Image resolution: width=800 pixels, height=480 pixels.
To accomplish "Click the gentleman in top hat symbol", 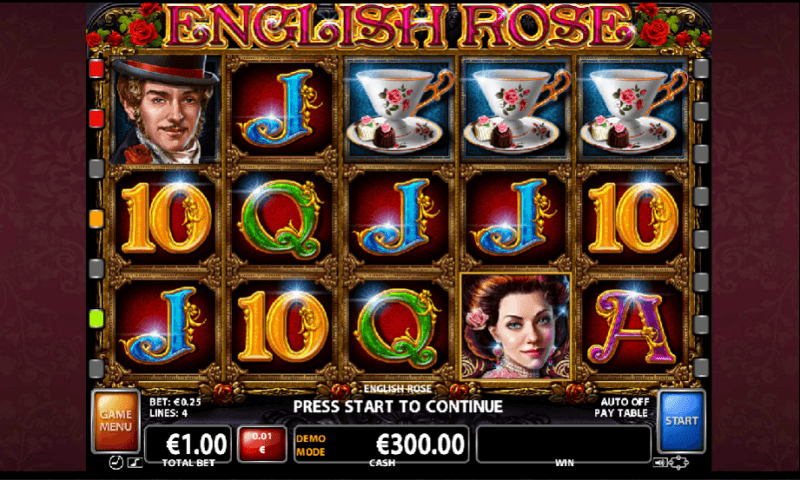I will coord(165,110).
